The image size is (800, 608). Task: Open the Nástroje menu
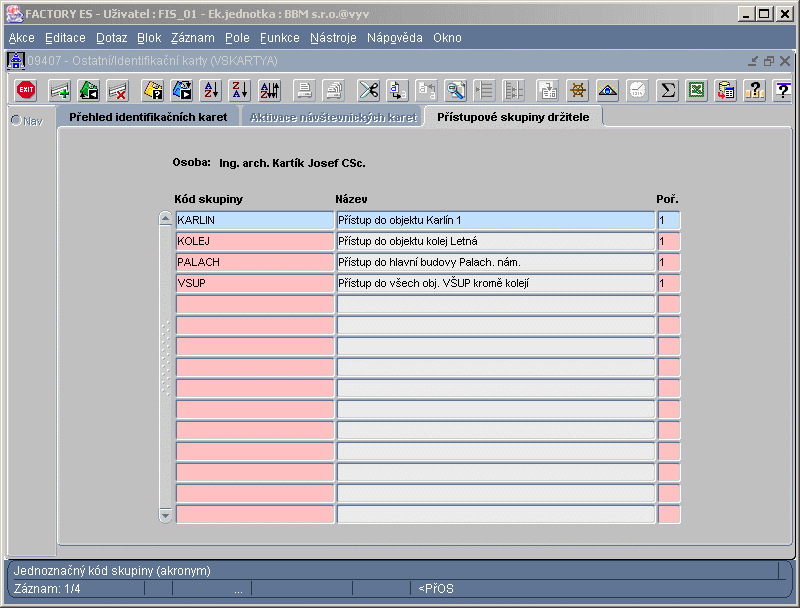tap(333, 38)
